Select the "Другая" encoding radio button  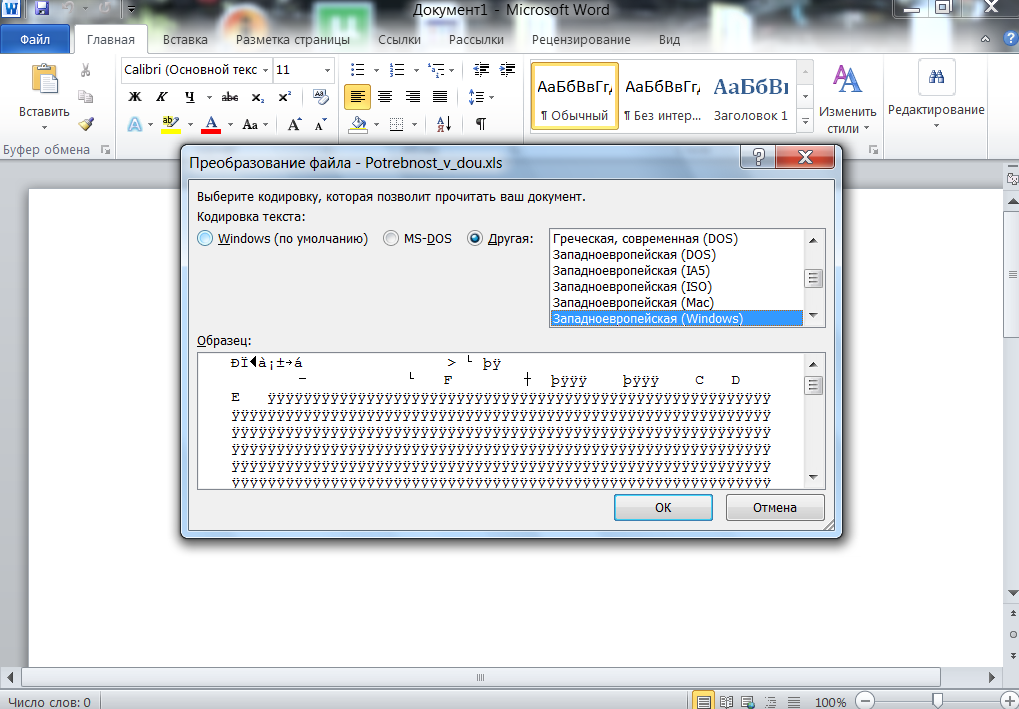point(475,239)
